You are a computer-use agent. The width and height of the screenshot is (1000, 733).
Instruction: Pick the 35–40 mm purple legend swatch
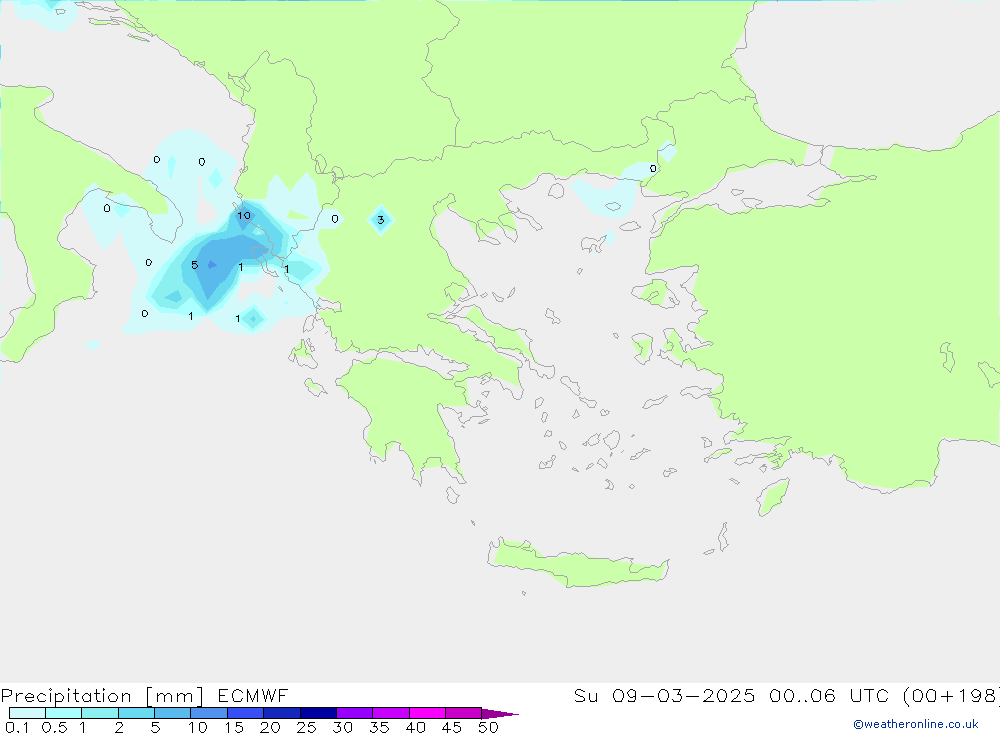[x=391, y=713]
